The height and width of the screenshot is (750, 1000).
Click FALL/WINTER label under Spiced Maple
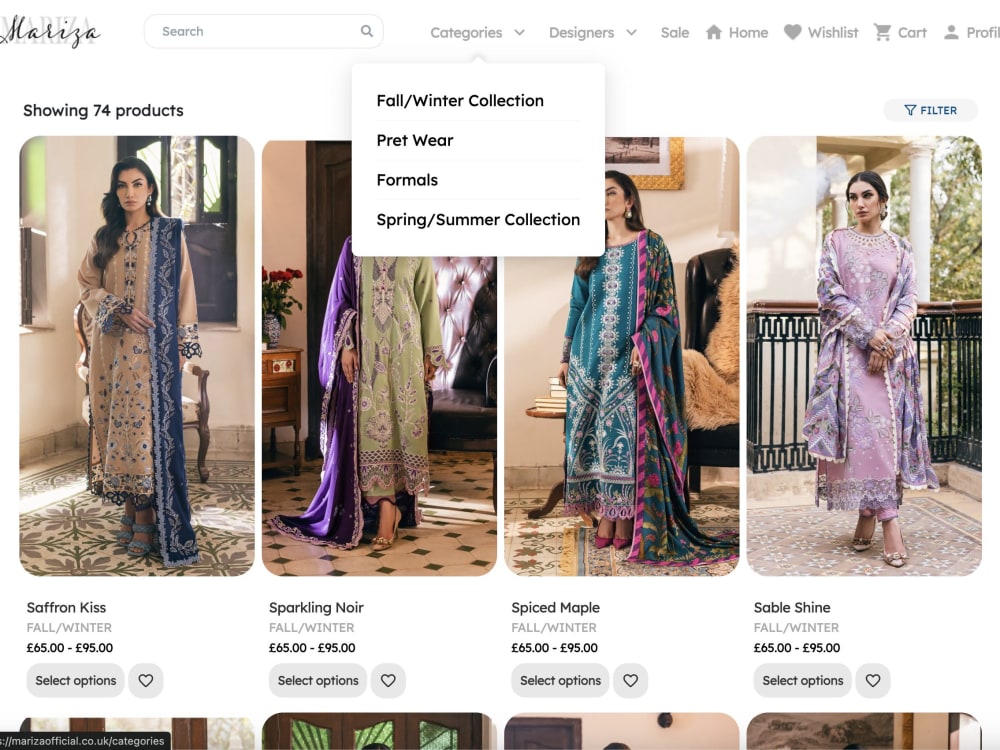[554, 628]
